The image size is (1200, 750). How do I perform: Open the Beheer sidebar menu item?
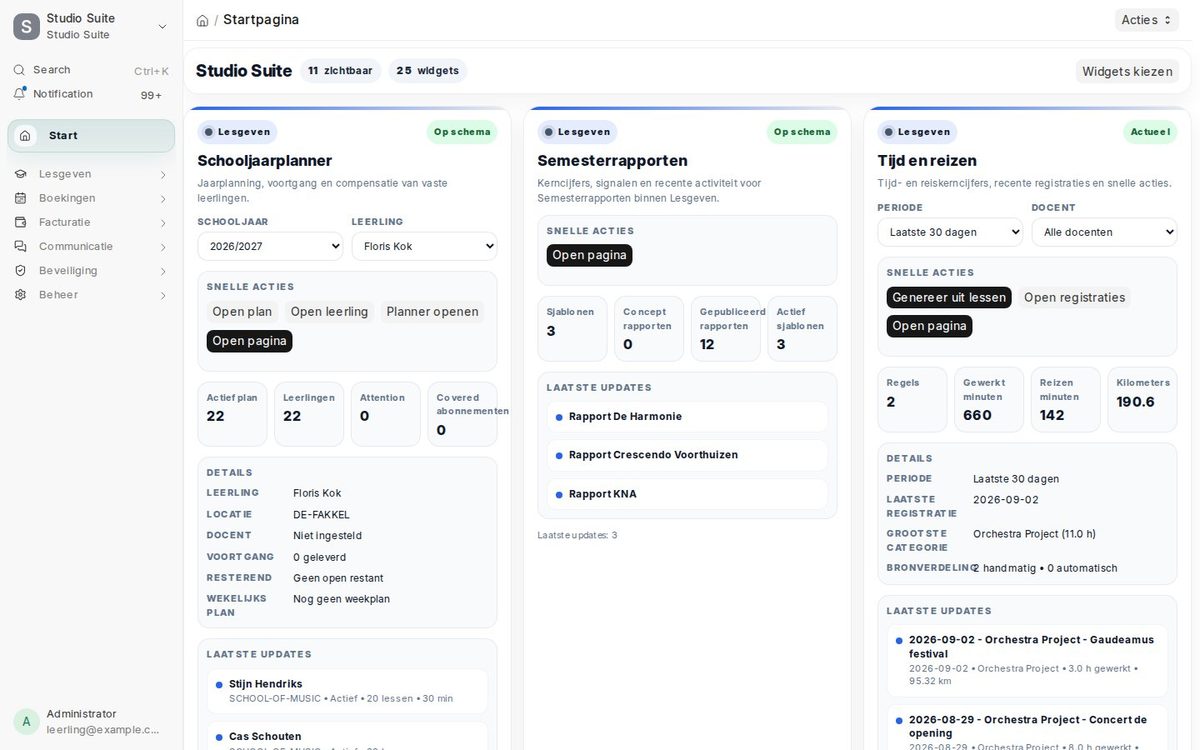(91, 294)
